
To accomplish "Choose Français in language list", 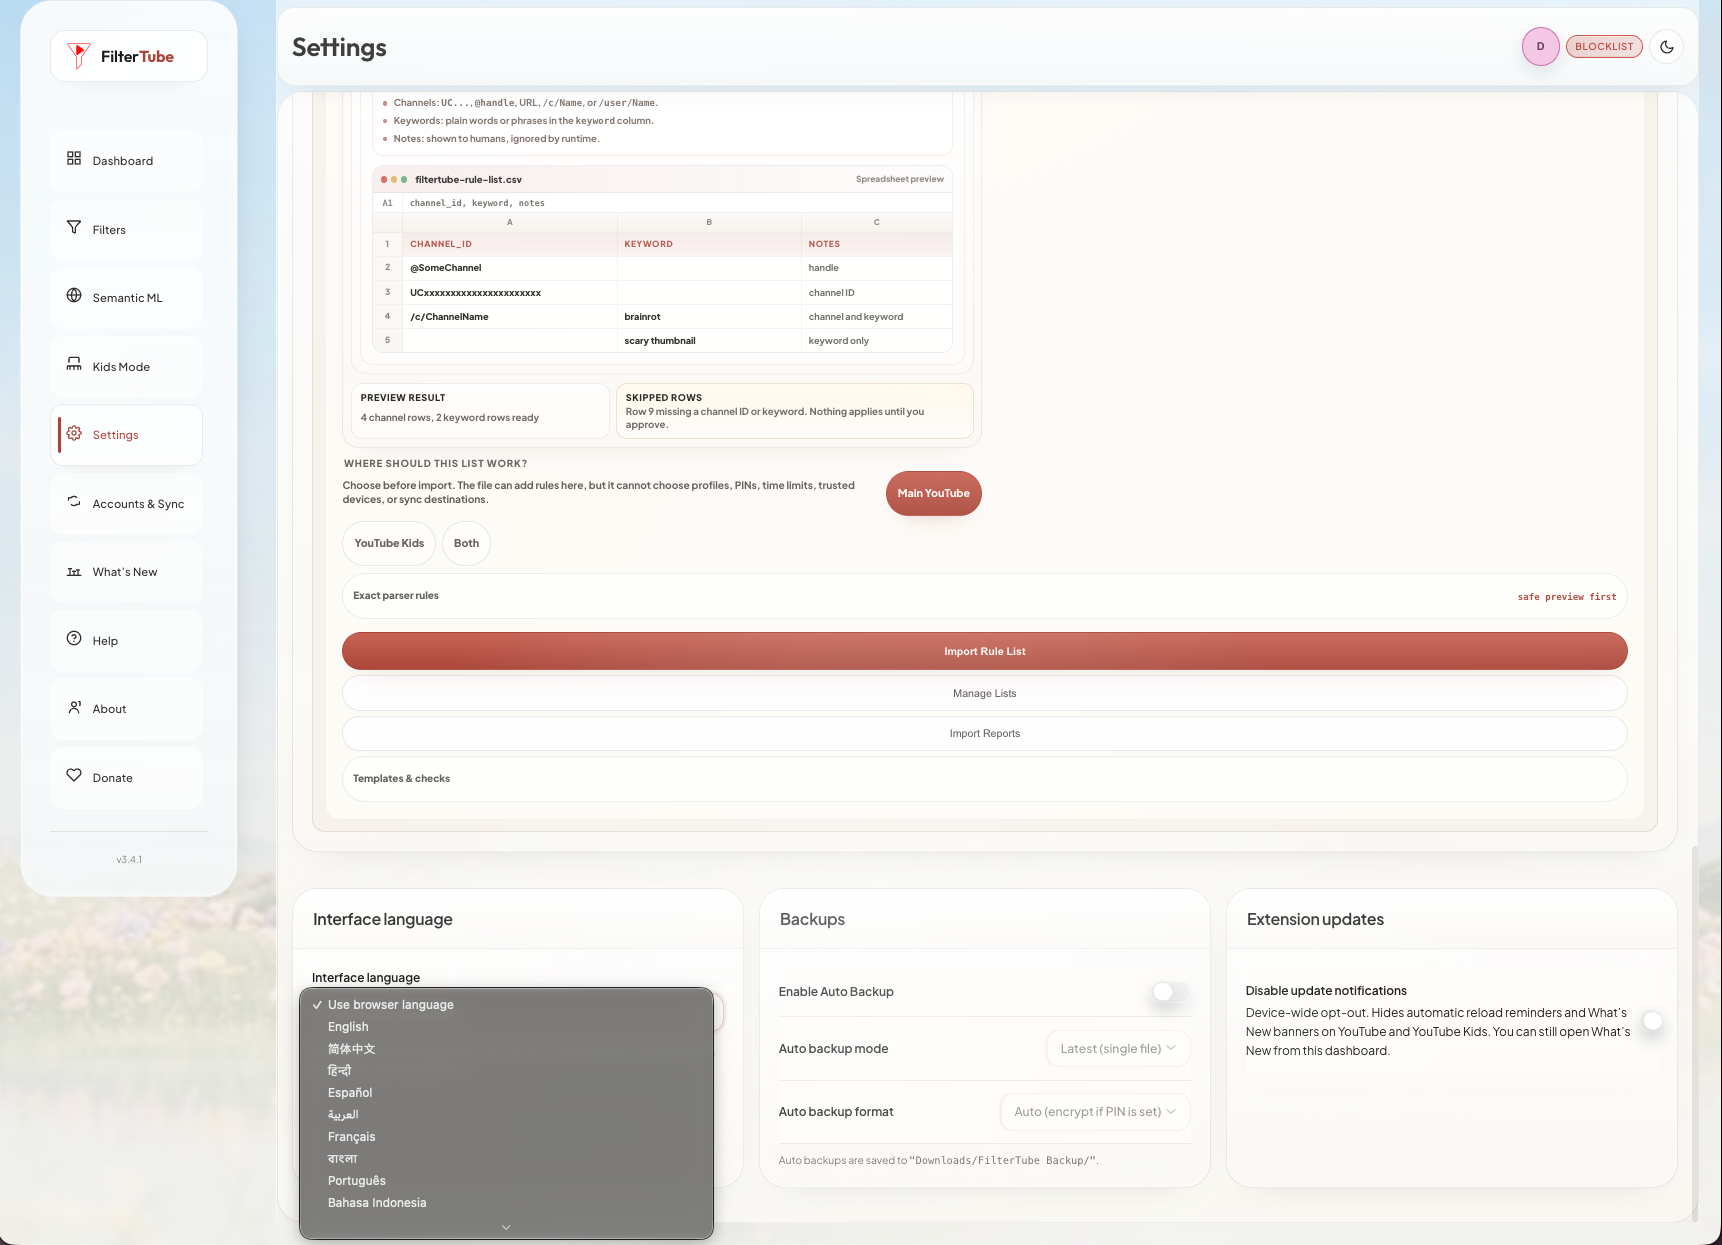I will [x=506, y=1137].
